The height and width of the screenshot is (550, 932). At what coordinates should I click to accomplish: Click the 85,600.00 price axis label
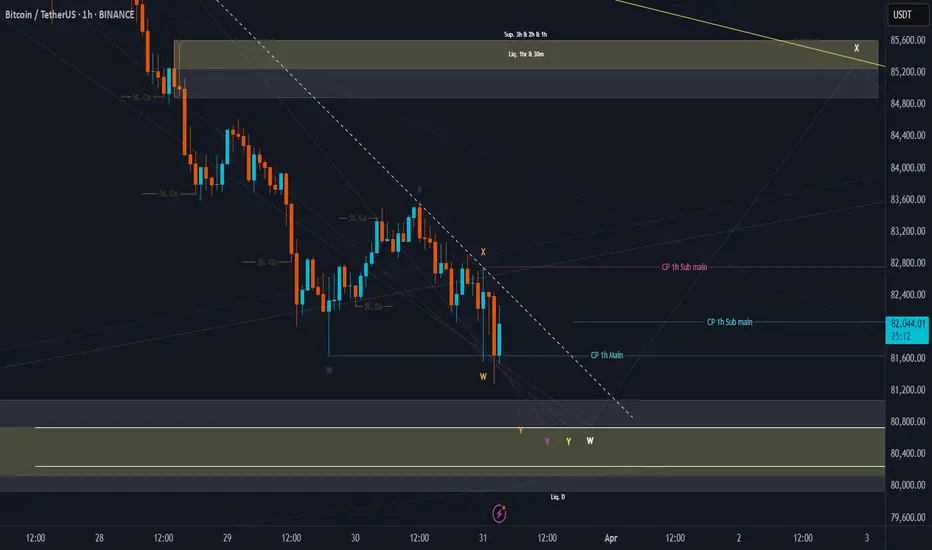tap(908, 40)
